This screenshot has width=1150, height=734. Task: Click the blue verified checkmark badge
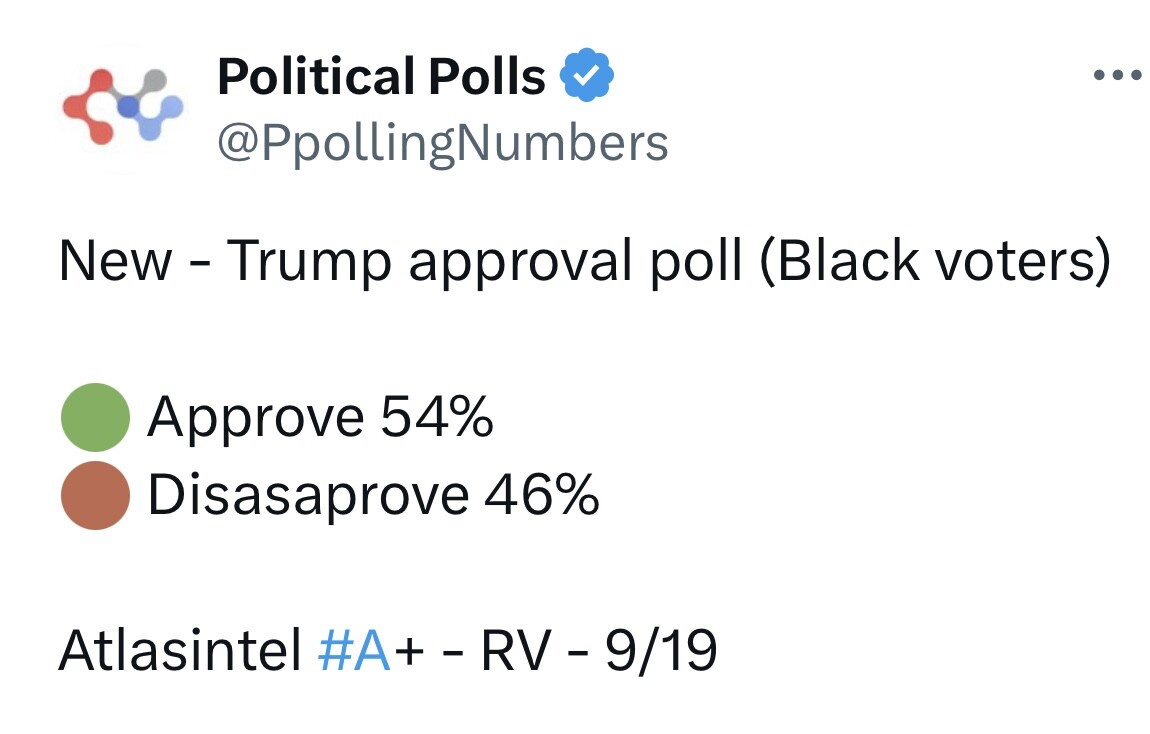[x=590, y=77]
